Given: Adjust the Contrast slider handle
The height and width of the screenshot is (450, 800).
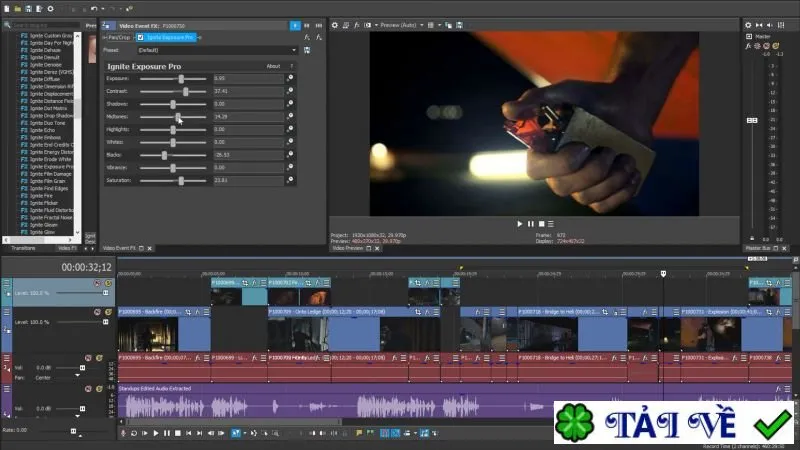Looking at the screenshot, I should pos(186,91).
